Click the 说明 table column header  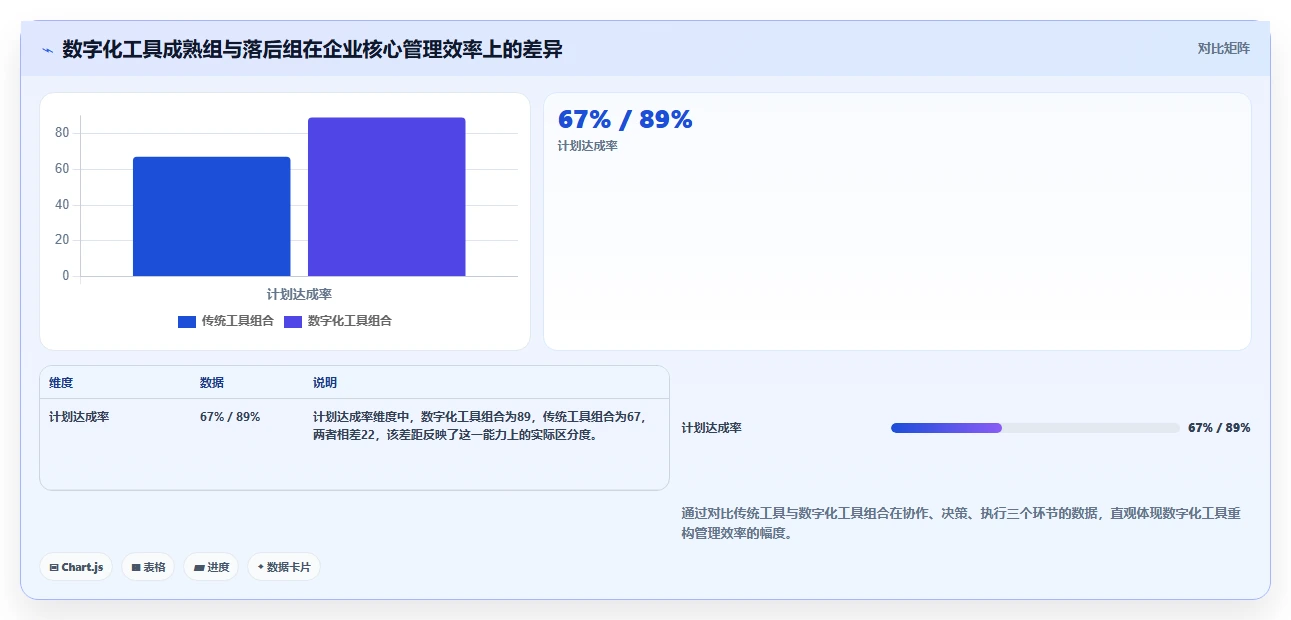click(325, 383)
